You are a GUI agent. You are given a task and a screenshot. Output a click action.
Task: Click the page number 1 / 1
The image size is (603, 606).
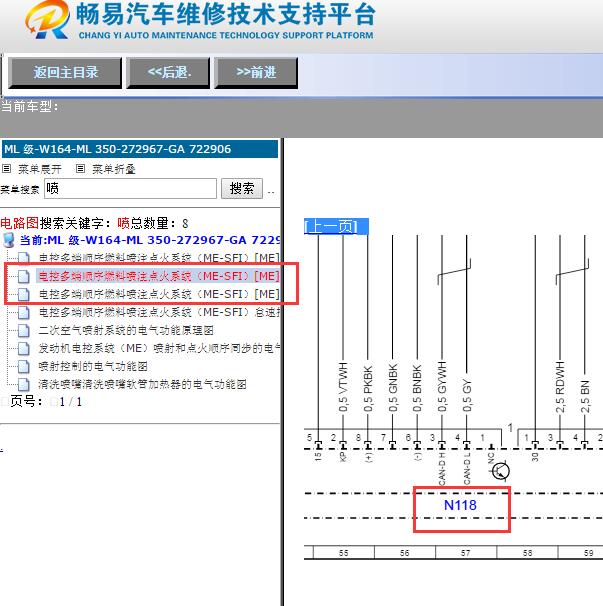70,402
